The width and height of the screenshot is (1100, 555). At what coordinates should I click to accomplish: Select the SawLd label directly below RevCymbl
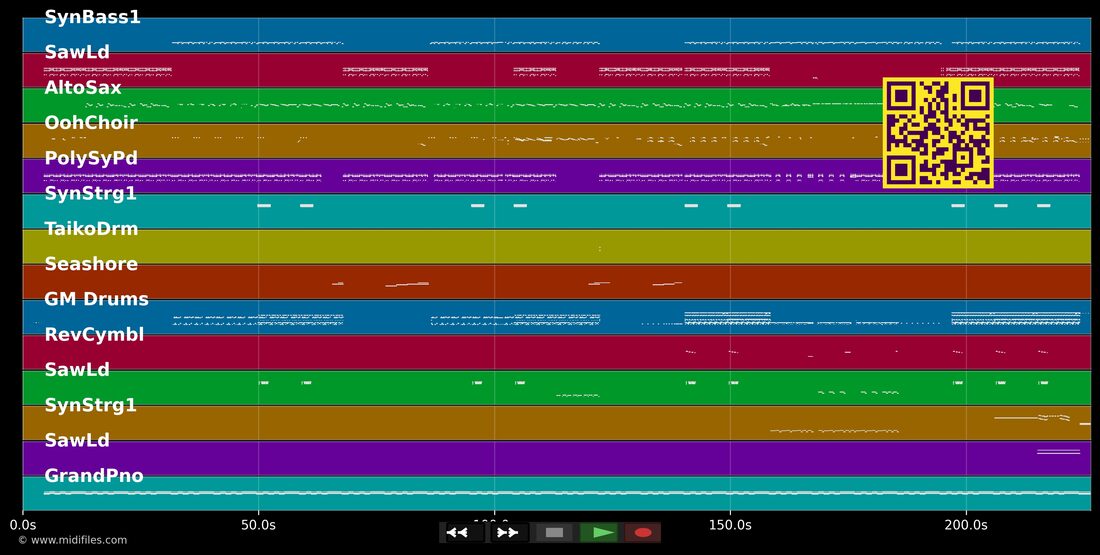[x=76, y=369]
